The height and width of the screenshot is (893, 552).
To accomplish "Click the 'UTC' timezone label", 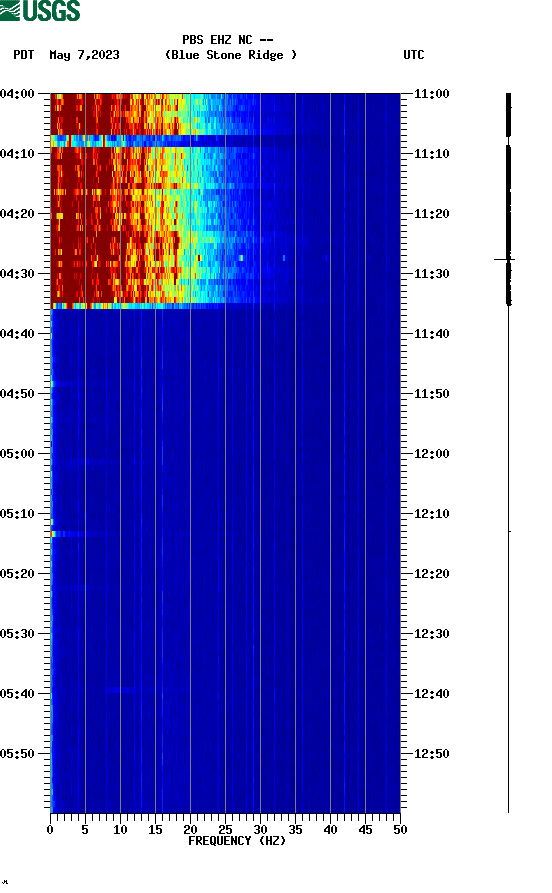I will [x=414, y=55].
